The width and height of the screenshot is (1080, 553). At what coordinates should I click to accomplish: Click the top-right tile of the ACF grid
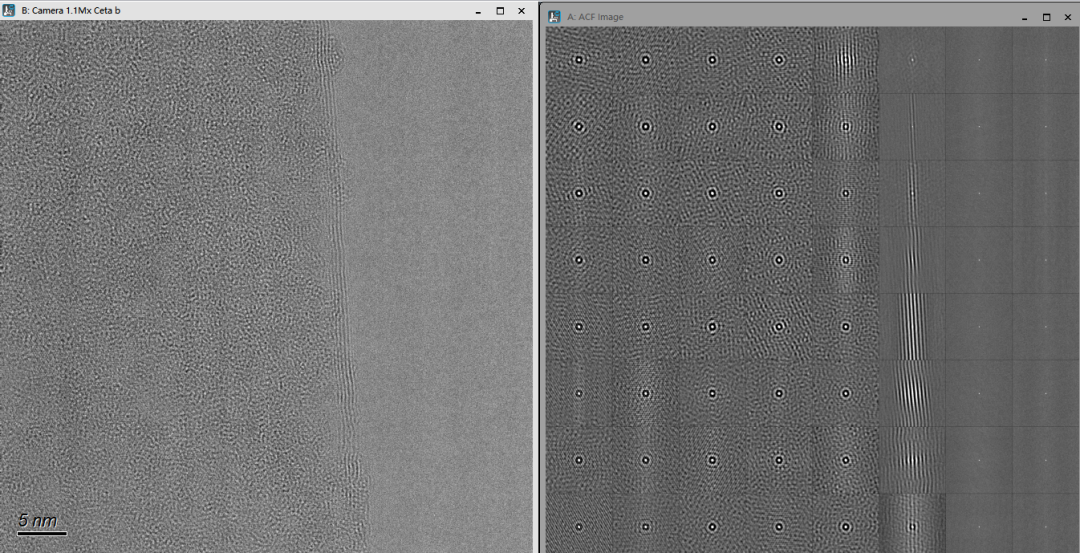click(1045, 60)
